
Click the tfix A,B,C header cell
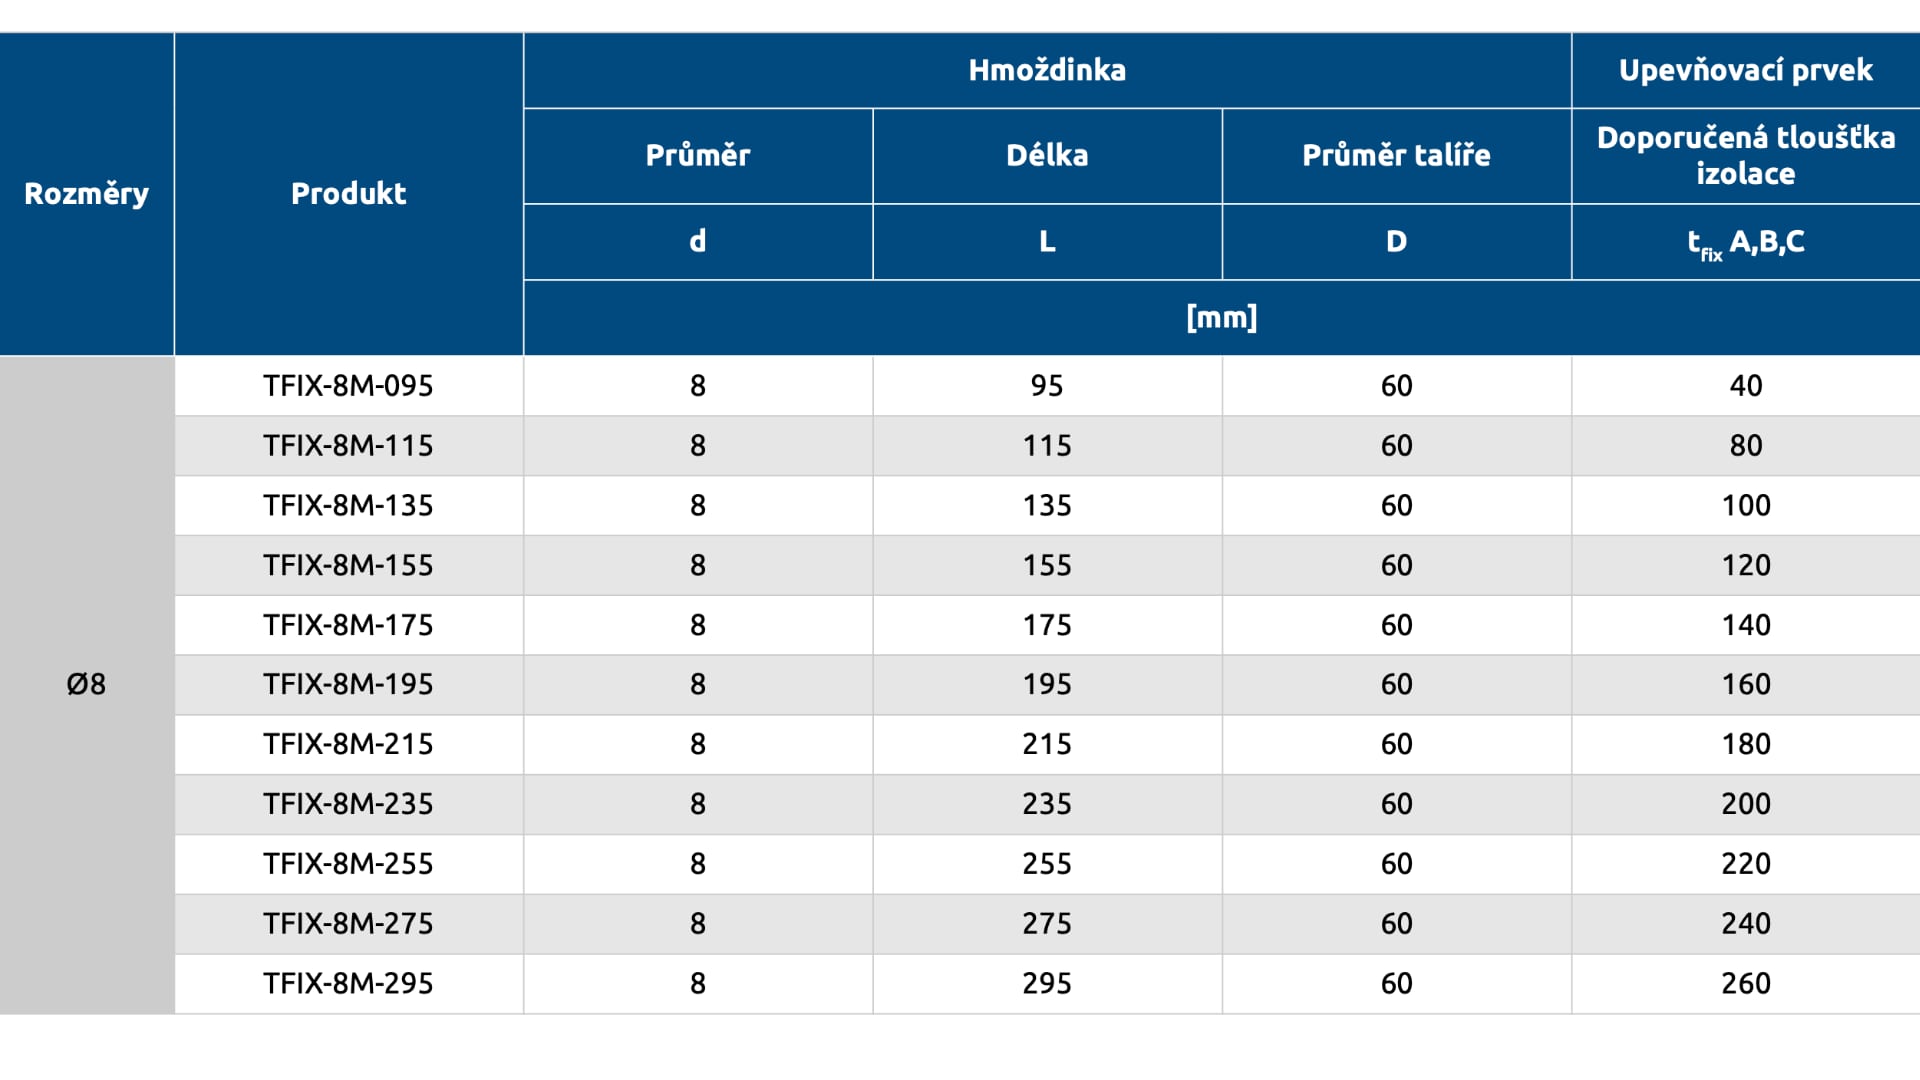tap(1745, 242)
